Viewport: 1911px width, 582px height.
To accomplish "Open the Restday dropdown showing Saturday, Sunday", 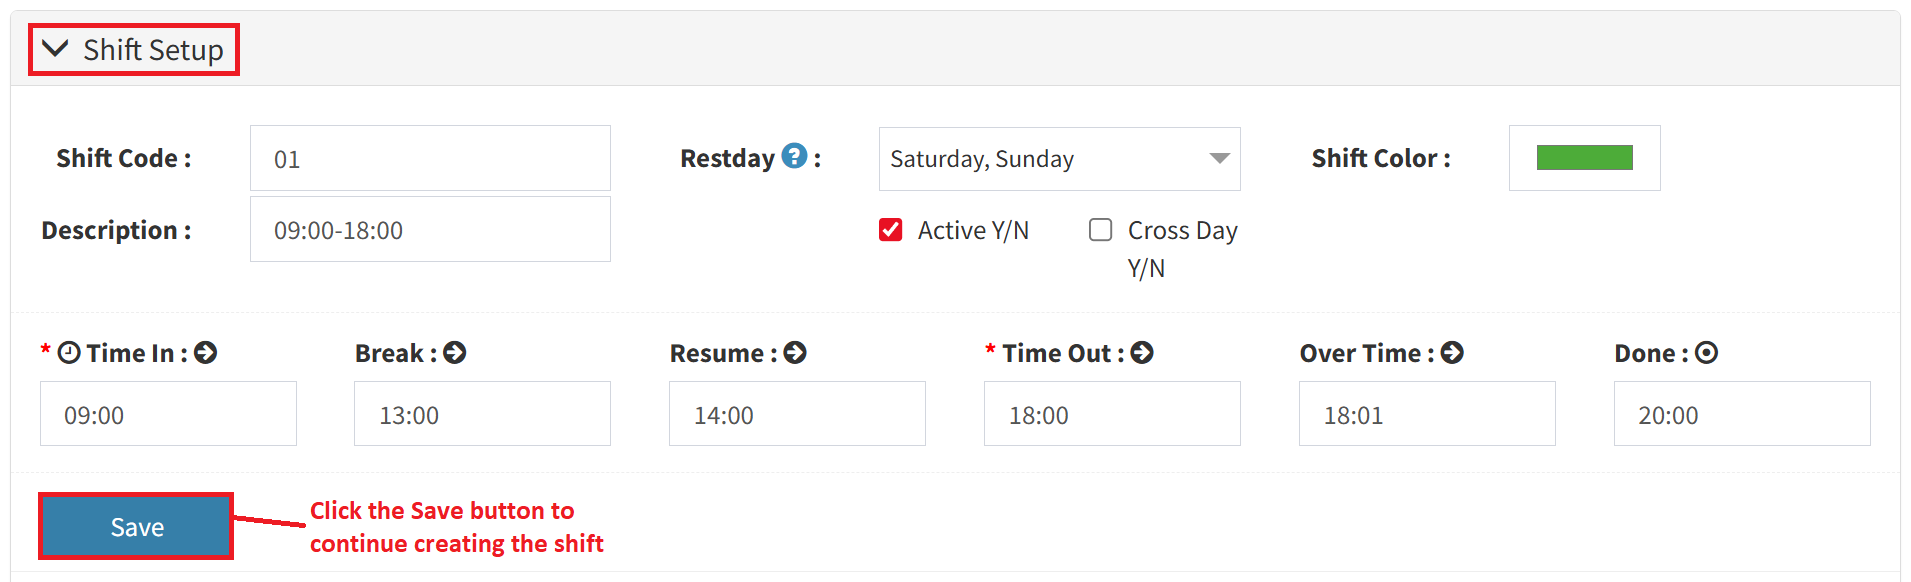I will click(x=1059, y=159).
